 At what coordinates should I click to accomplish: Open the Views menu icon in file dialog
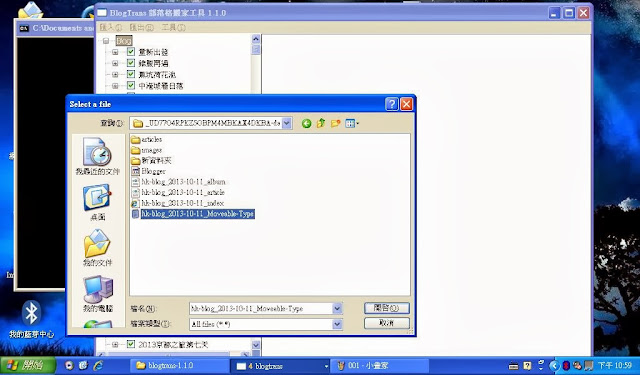(x=352, y=123)
